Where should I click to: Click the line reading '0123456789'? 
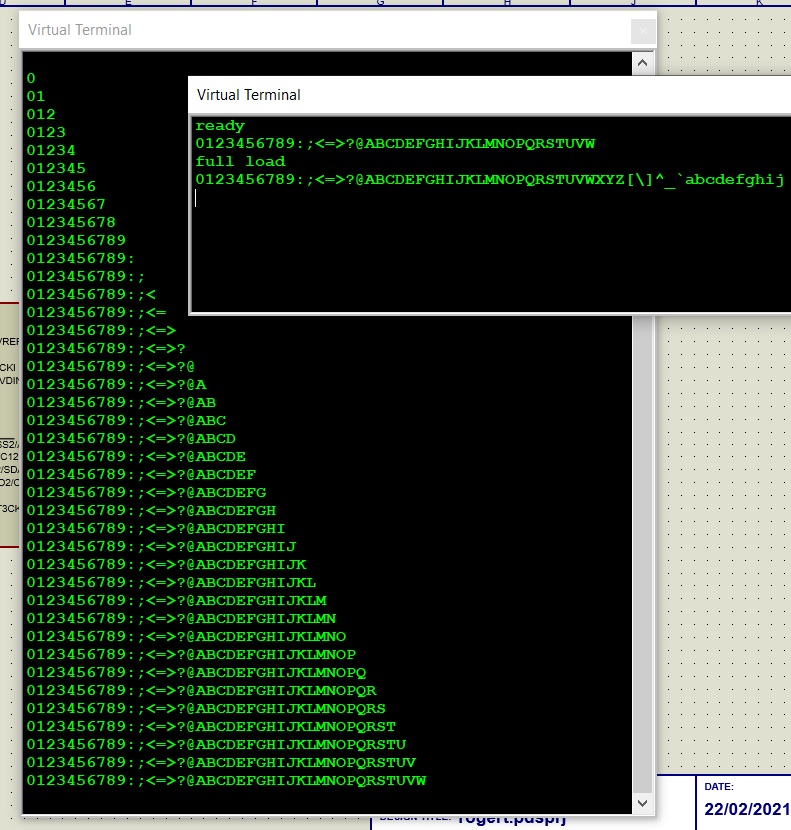(76, 240)
